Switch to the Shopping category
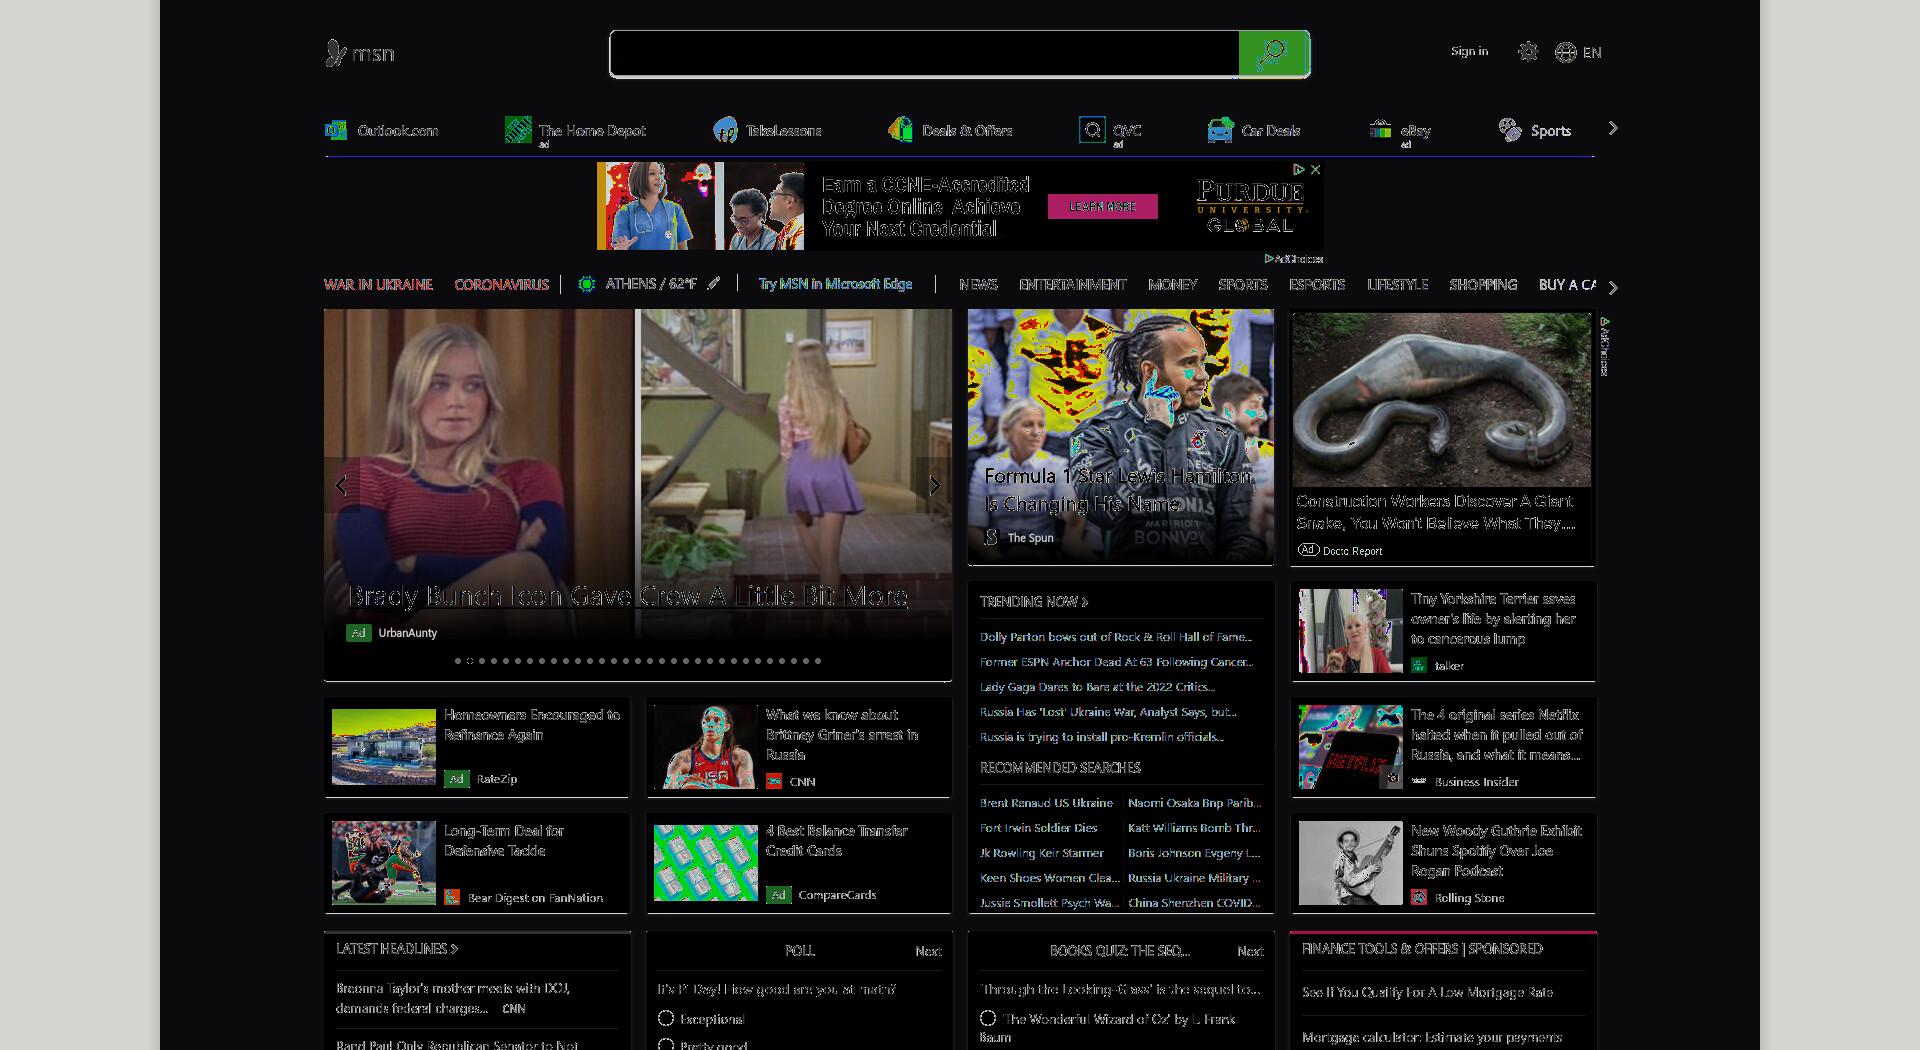 click(1483, 285)
